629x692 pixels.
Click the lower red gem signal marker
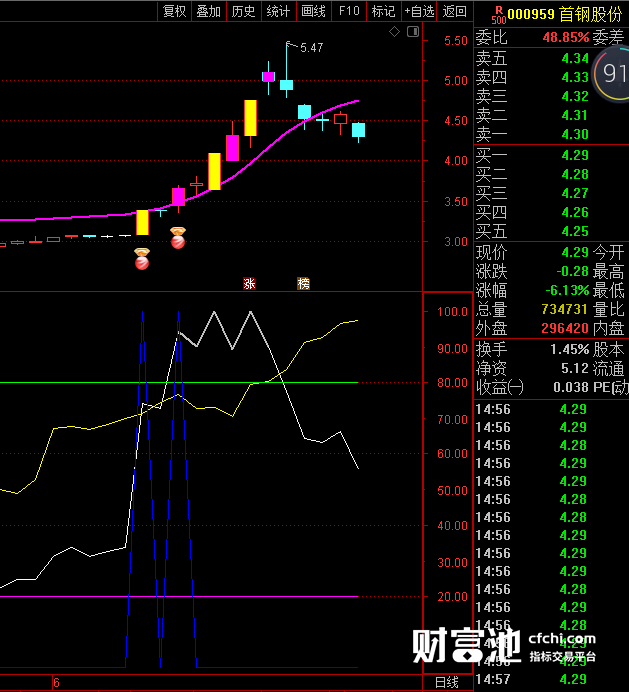coord(142,259)
